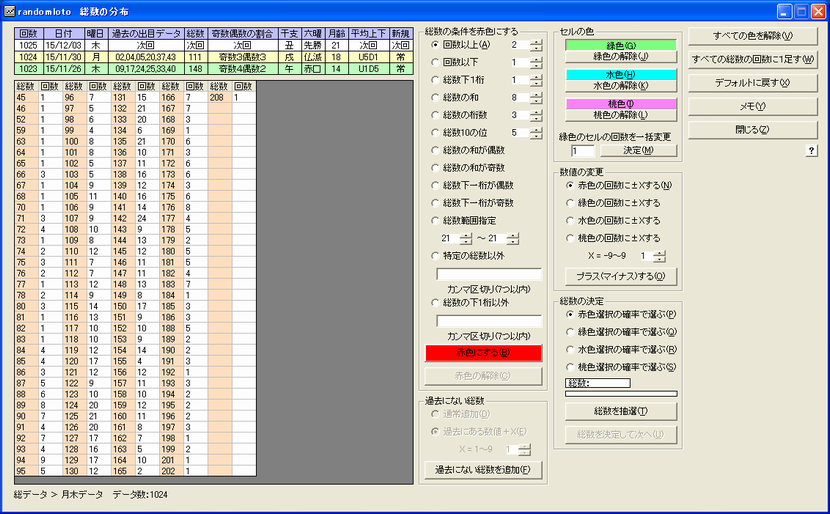Increase the 総数10の位 spinner value
The height and width of the screenshot is (514, 830).
536,130
